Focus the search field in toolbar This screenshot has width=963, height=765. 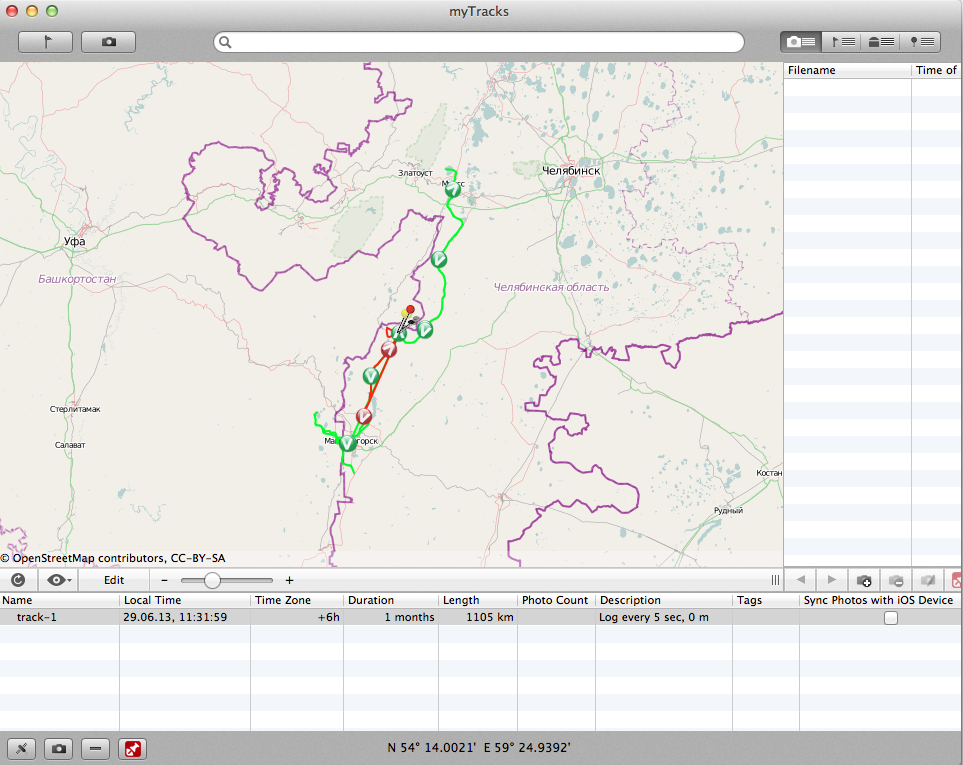coord(479,42)
